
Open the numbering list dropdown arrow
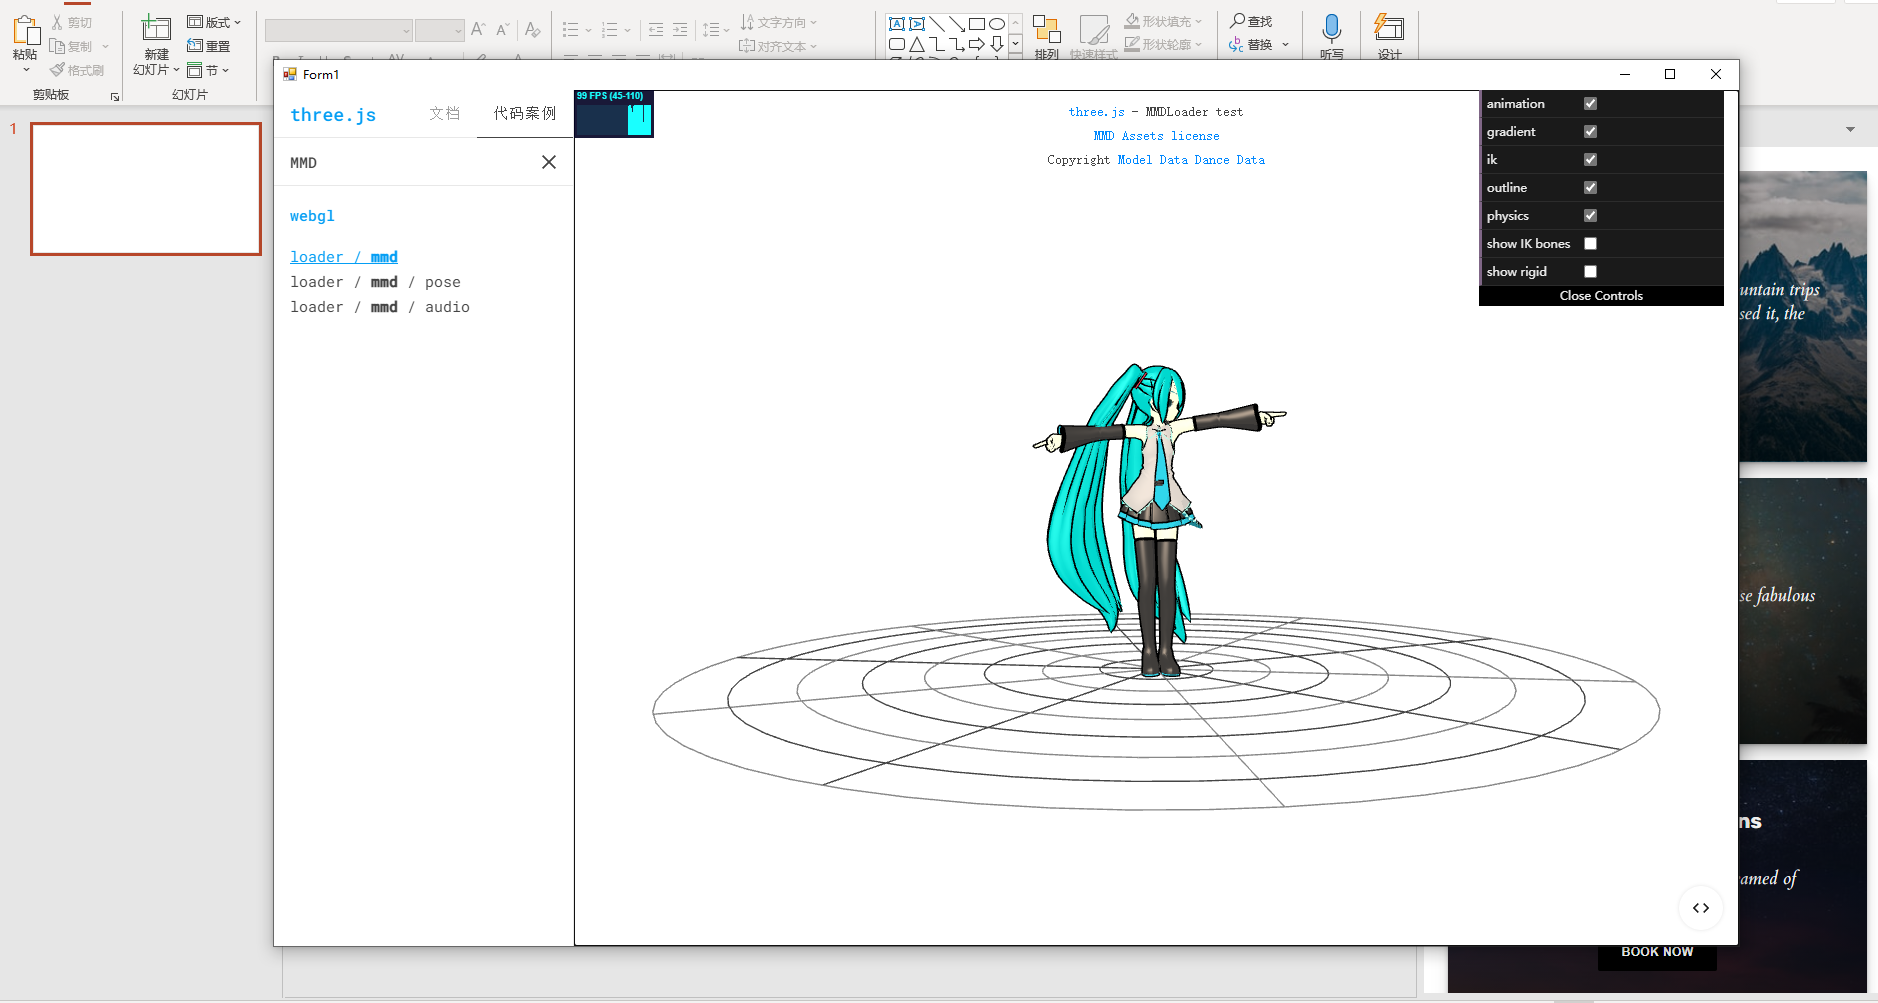(628, 30)
